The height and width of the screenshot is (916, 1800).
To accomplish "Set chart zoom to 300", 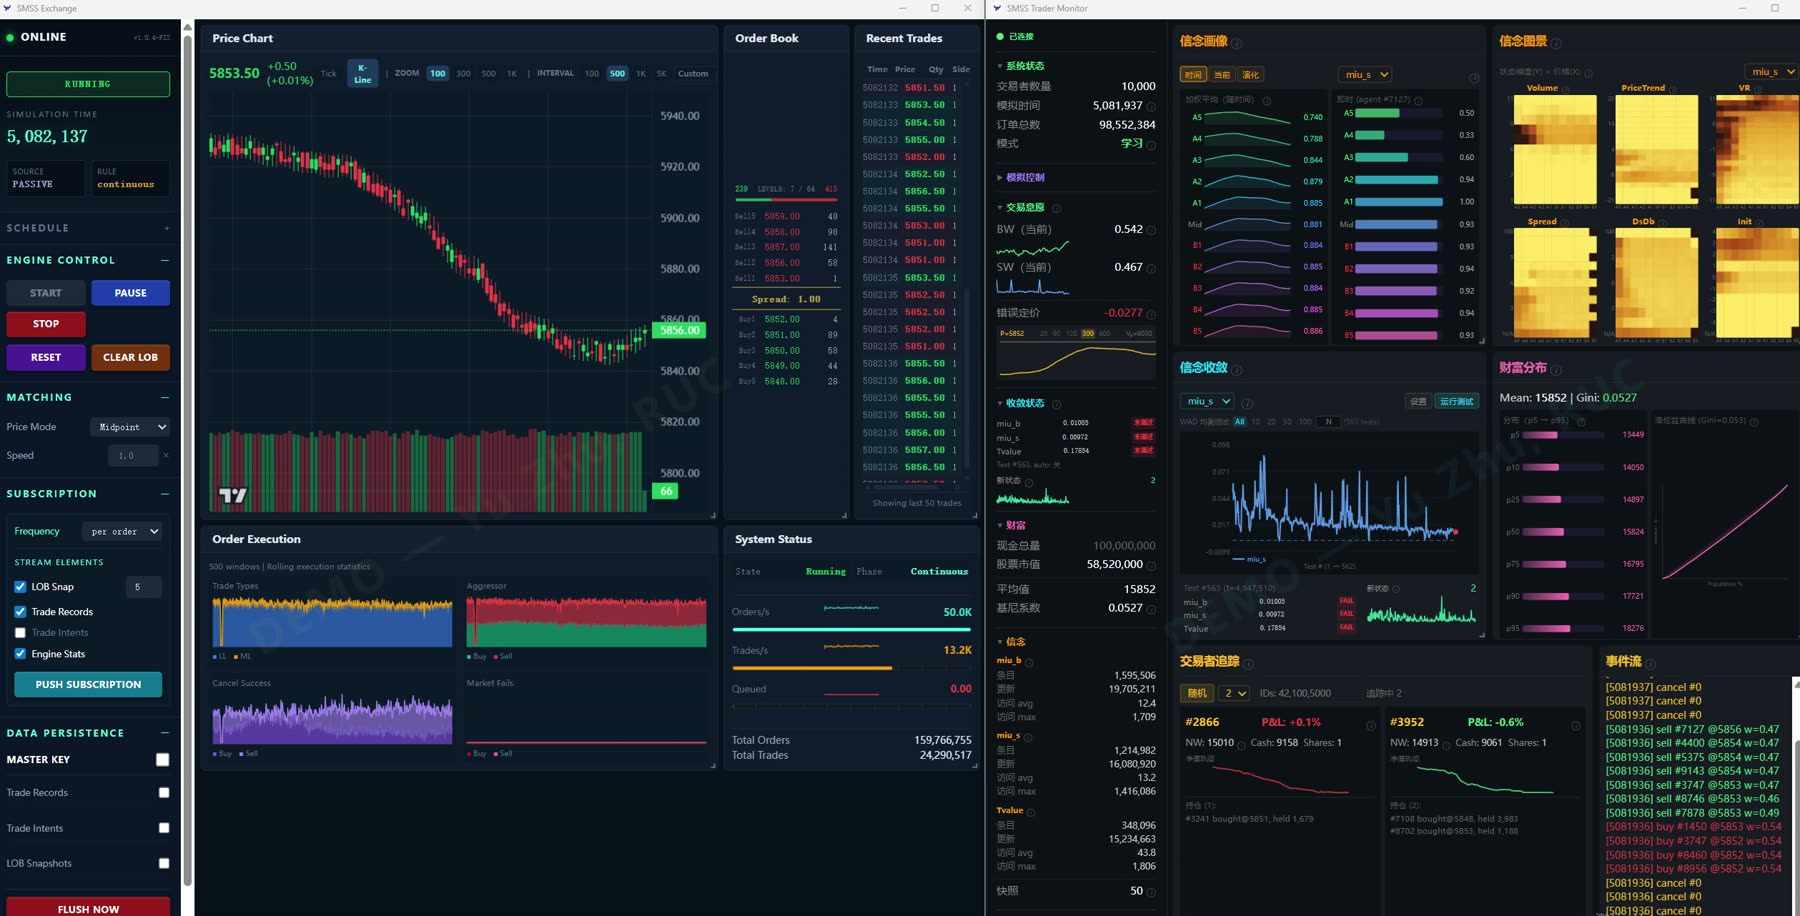I will [x=463, y=74].
